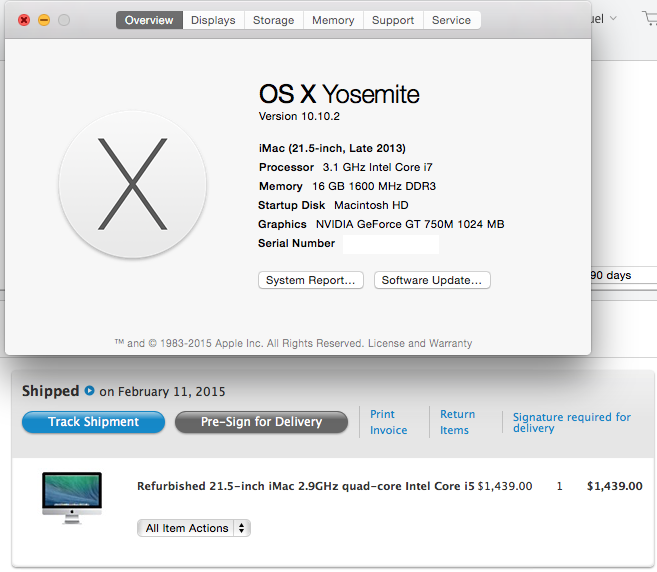
Task: Click the Track Shipment button
Action: pyautogui.click(x=93, y=422)
